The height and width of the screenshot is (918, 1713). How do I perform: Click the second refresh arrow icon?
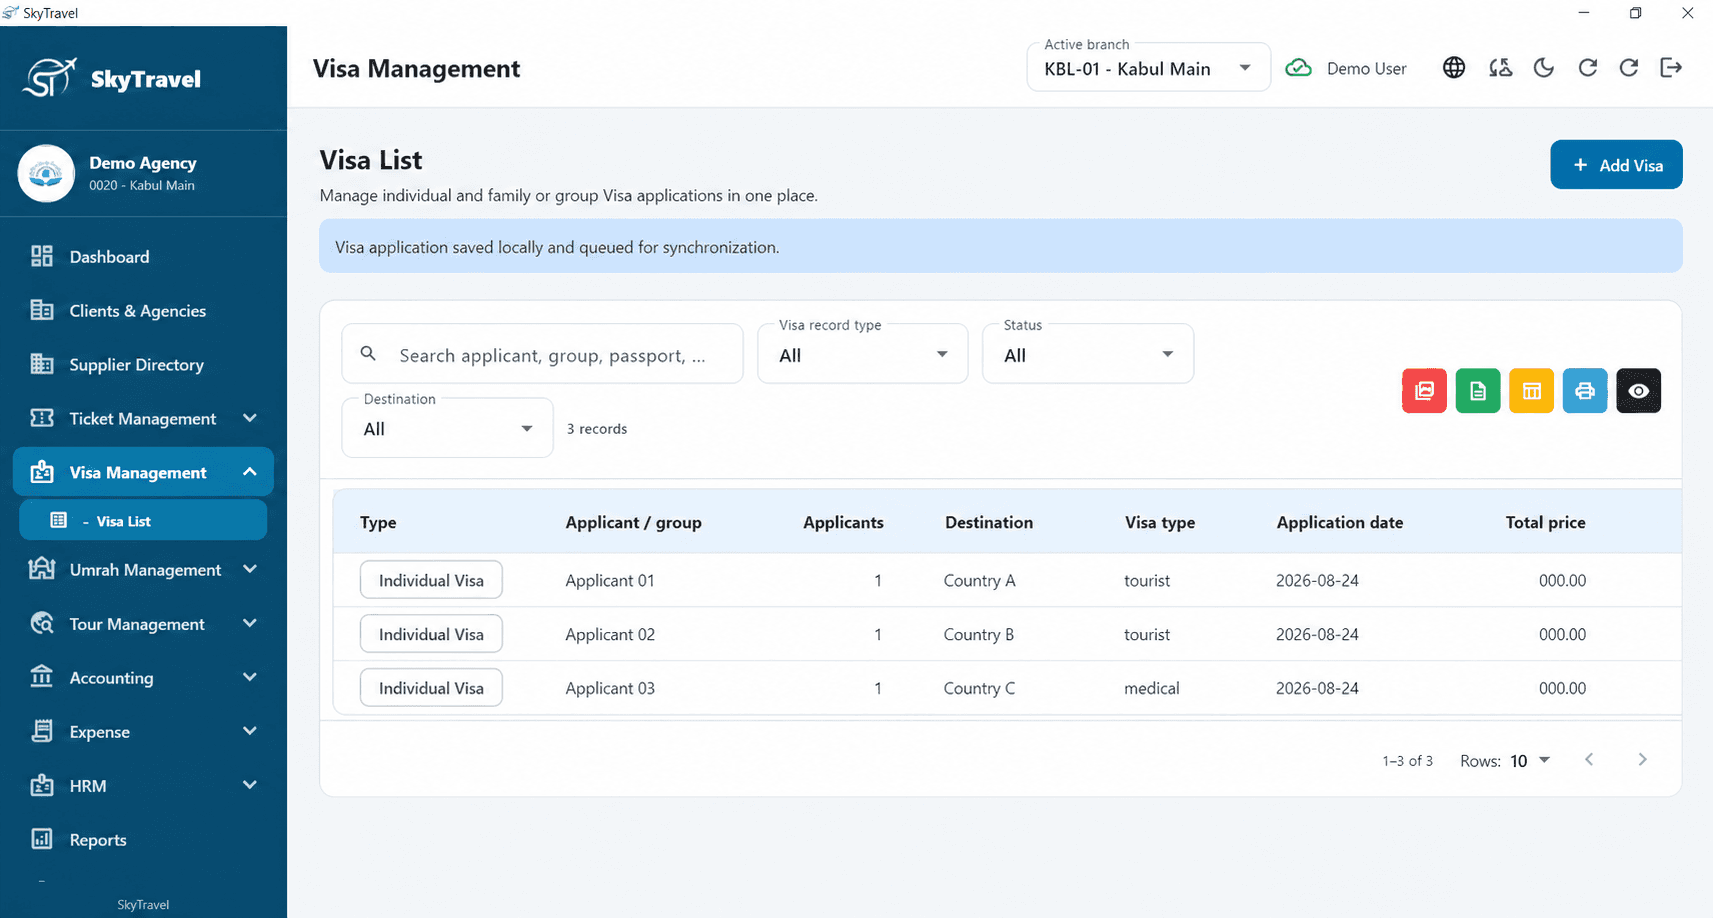(x=1629, y=67)
